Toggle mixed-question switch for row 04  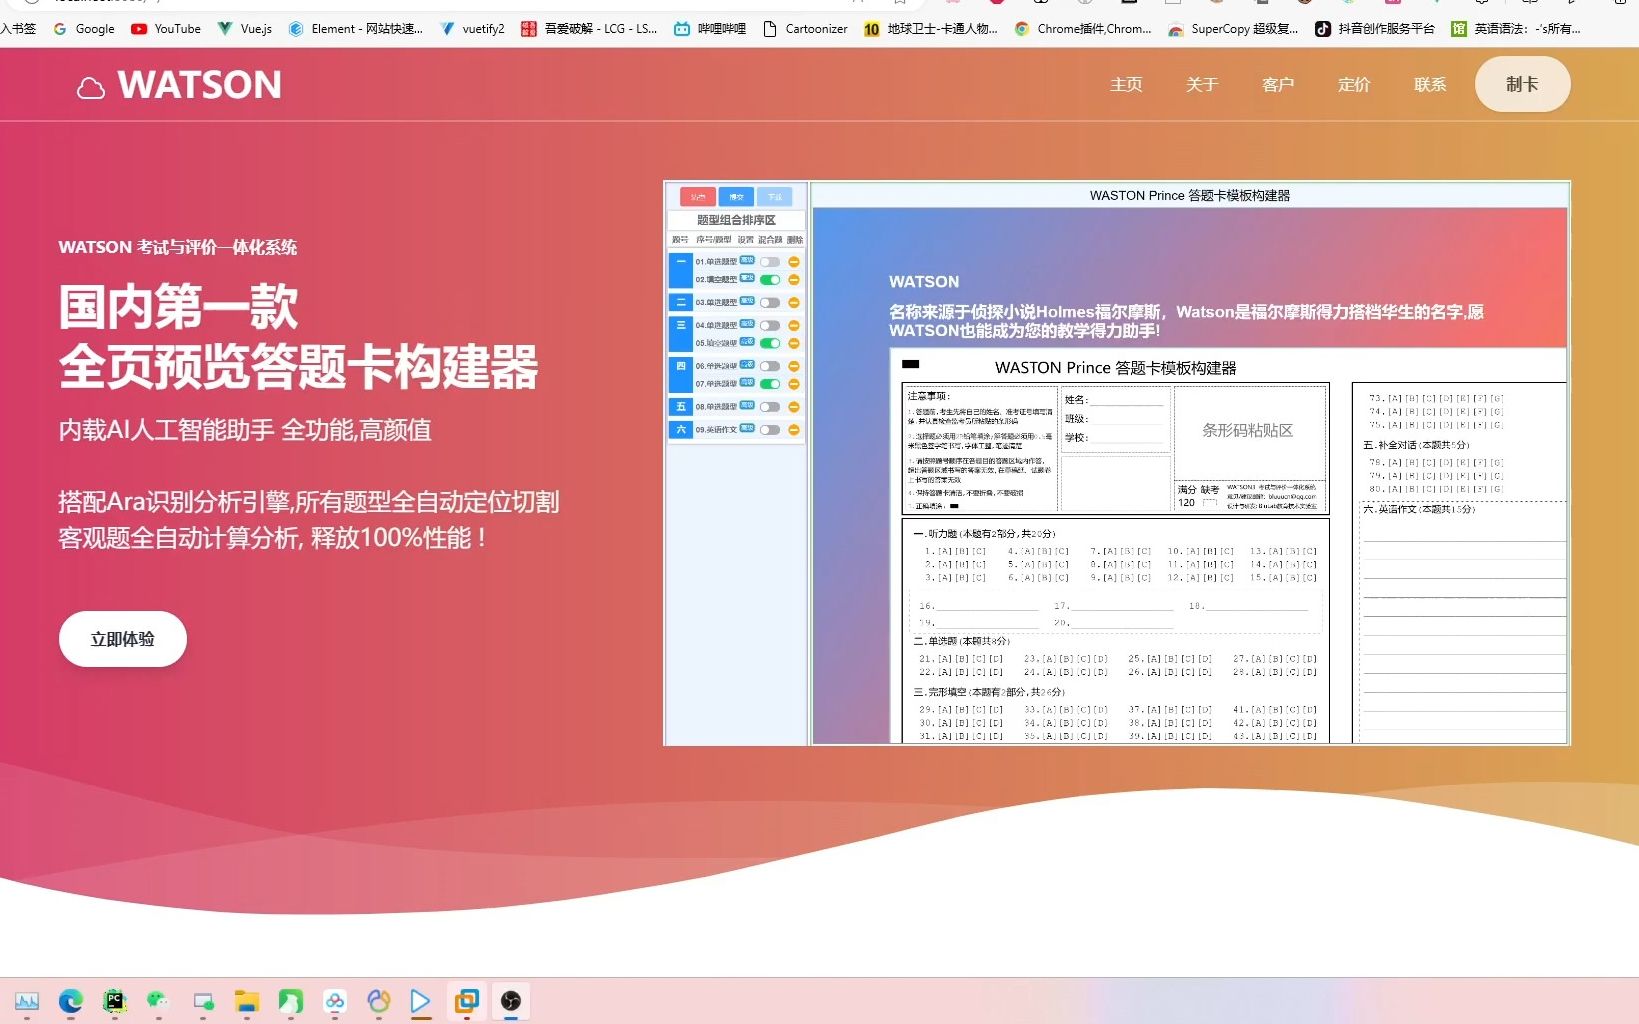coord(770,326)
